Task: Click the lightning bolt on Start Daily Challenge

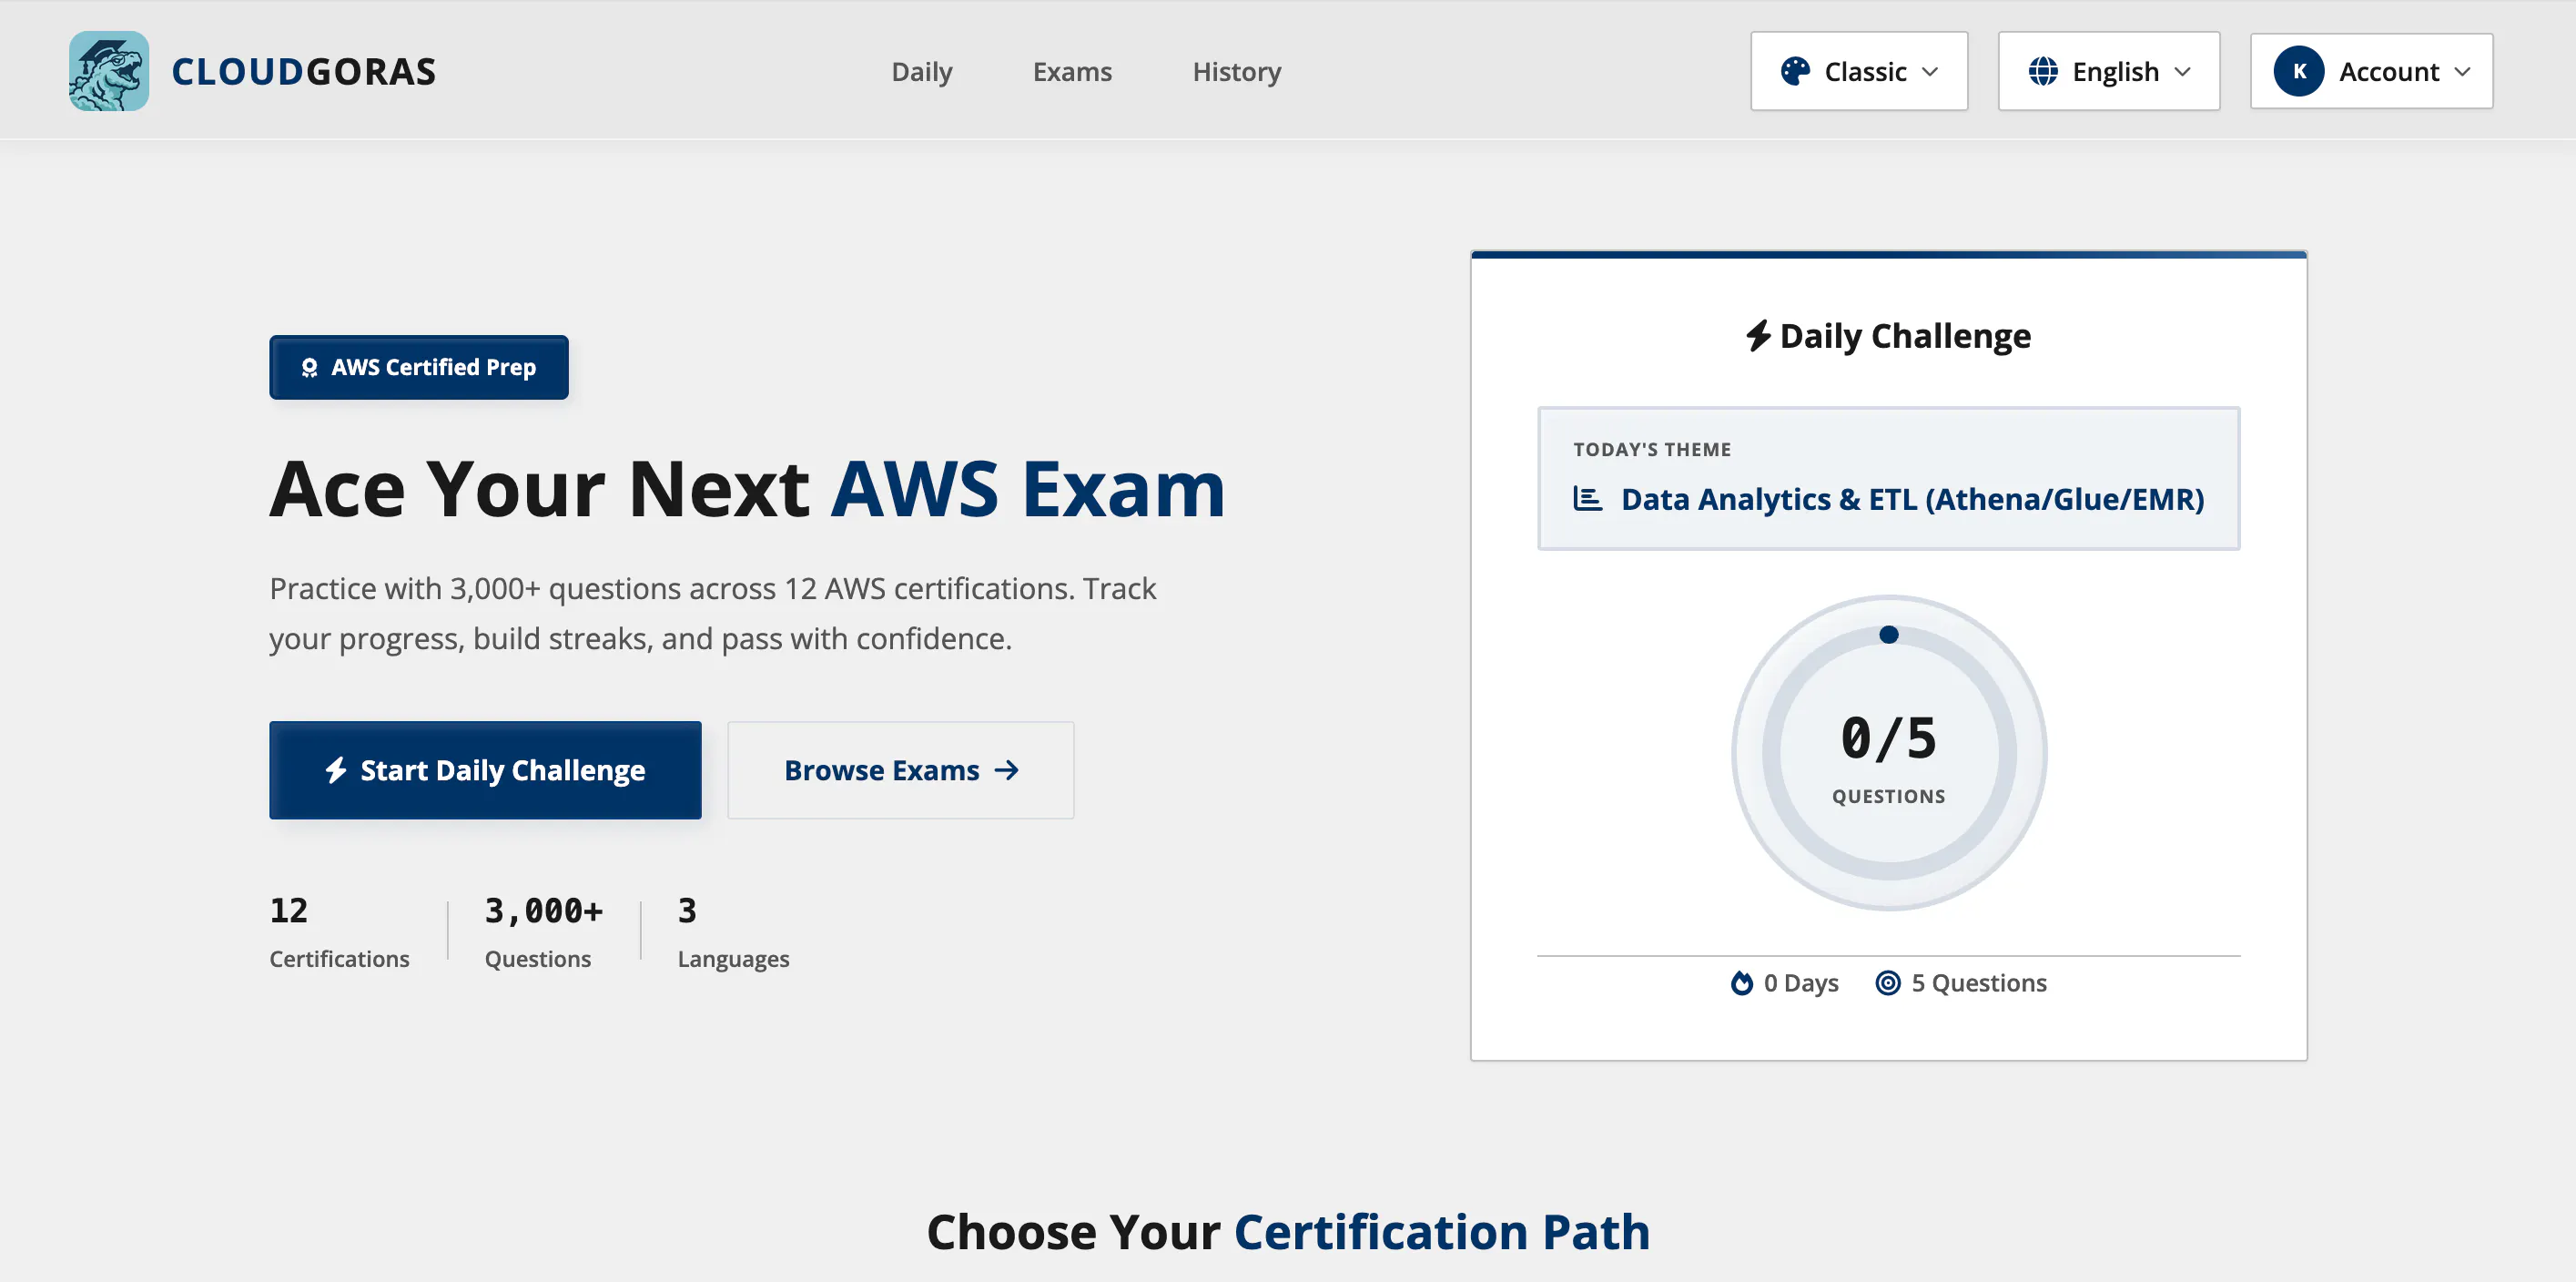Action: [x=336, y=770]
